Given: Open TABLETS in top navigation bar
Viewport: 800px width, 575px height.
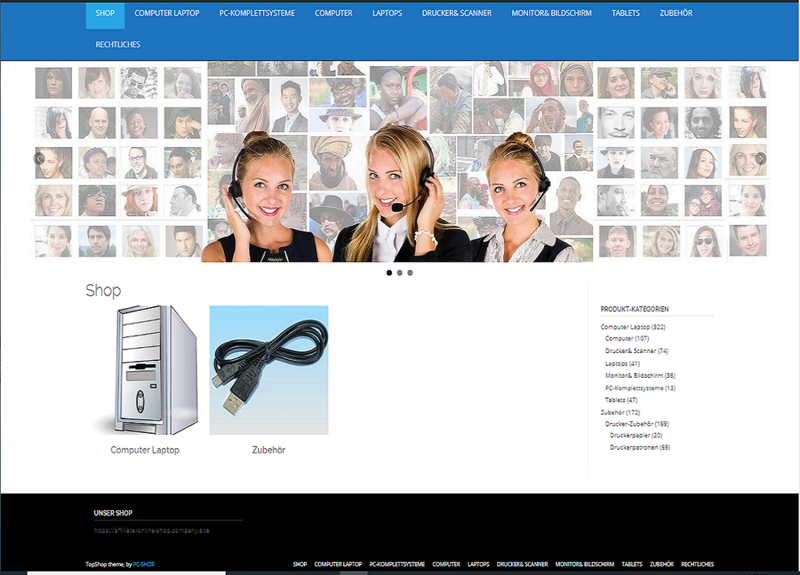Looking at the screenshot, I should click(x=626, y=13).
